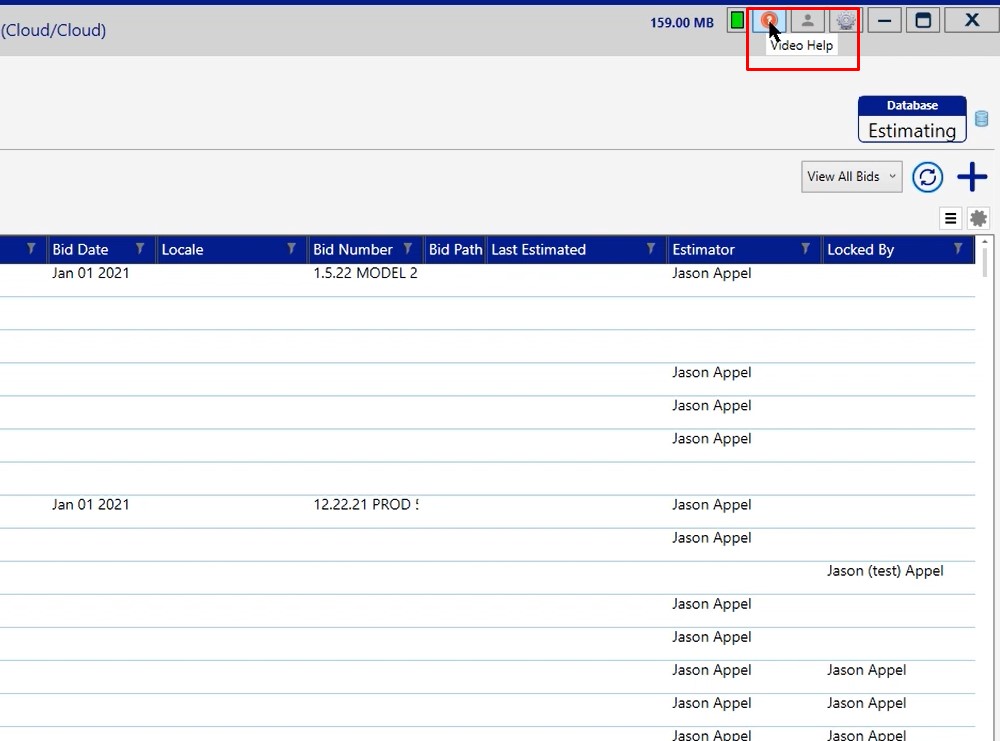This screenshot has height=741, width=1000.
Task: Select the row locked by Jason (test) Appel
Action: (x=885, y=571)
